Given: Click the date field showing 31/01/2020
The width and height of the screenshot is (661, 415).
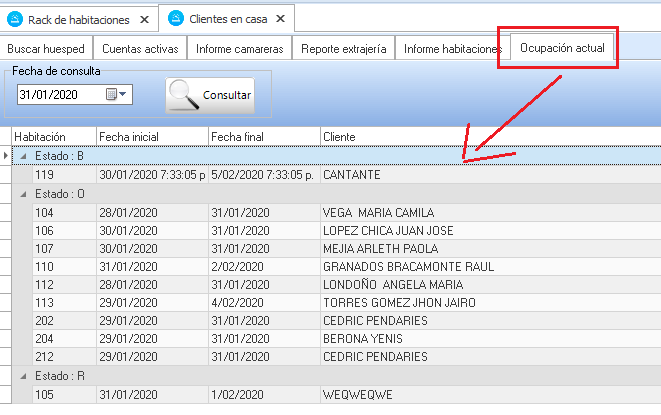Looking at the screenshot, I should coord(58,94).
